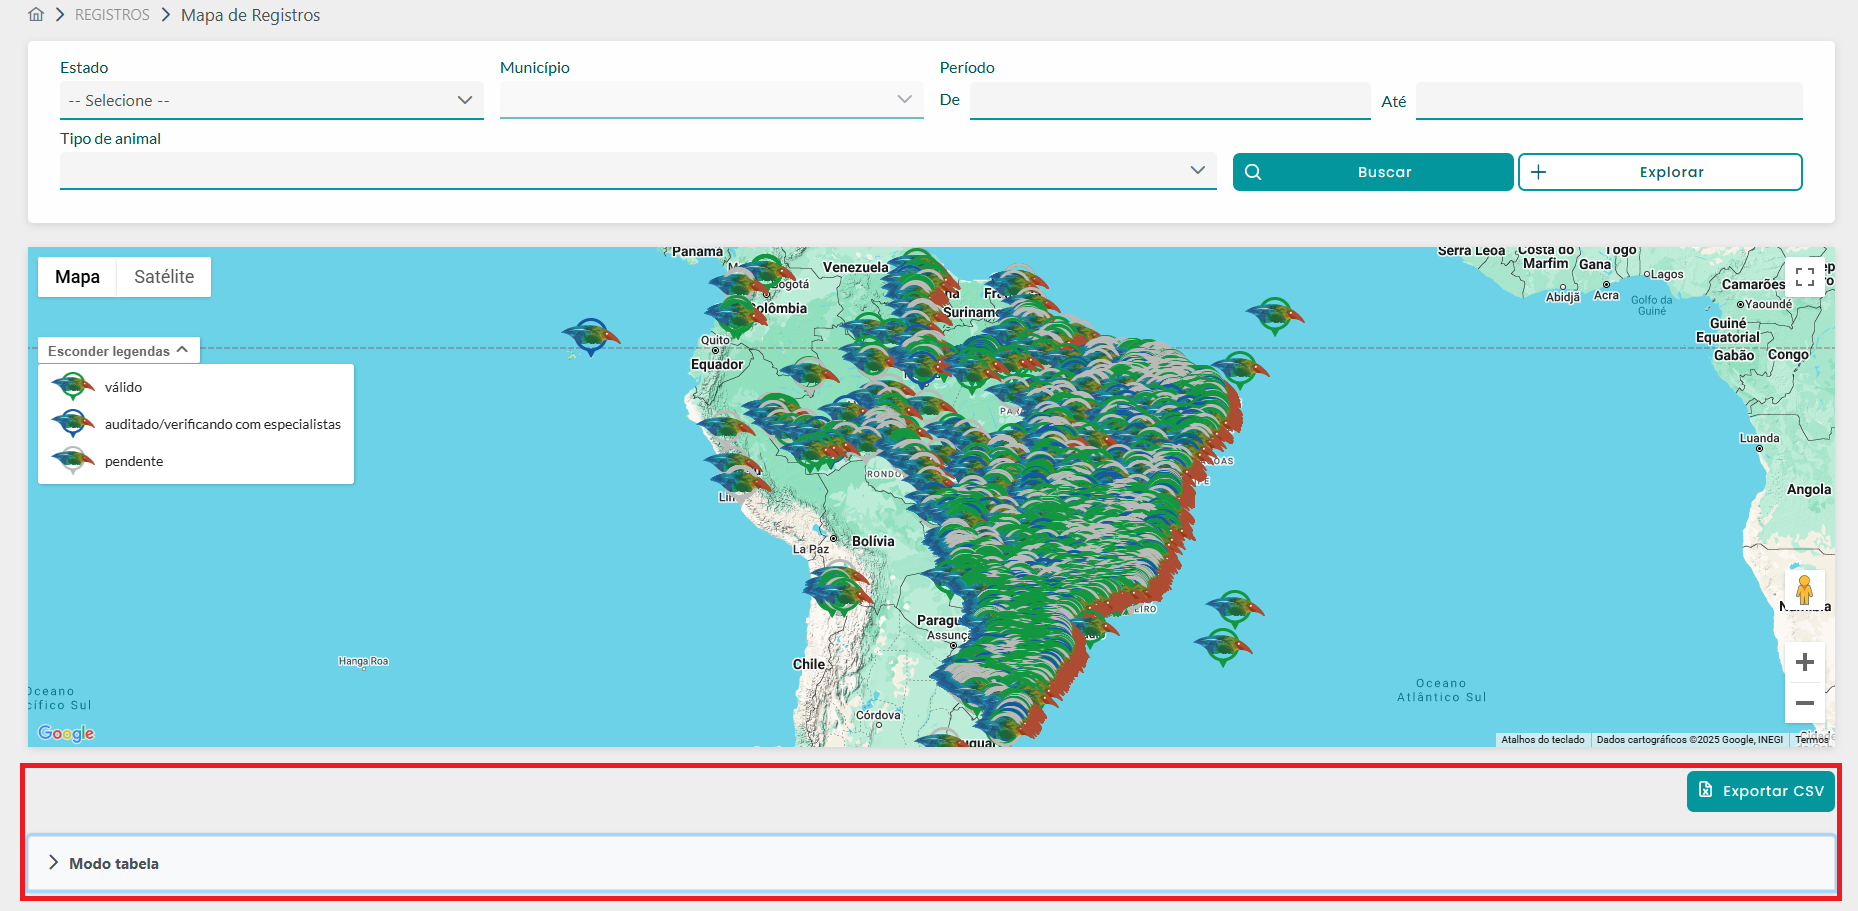Click the bird marker in the Pacific Ocean
The width and height of the screenshot is (1858, 911).
point(590,336)
